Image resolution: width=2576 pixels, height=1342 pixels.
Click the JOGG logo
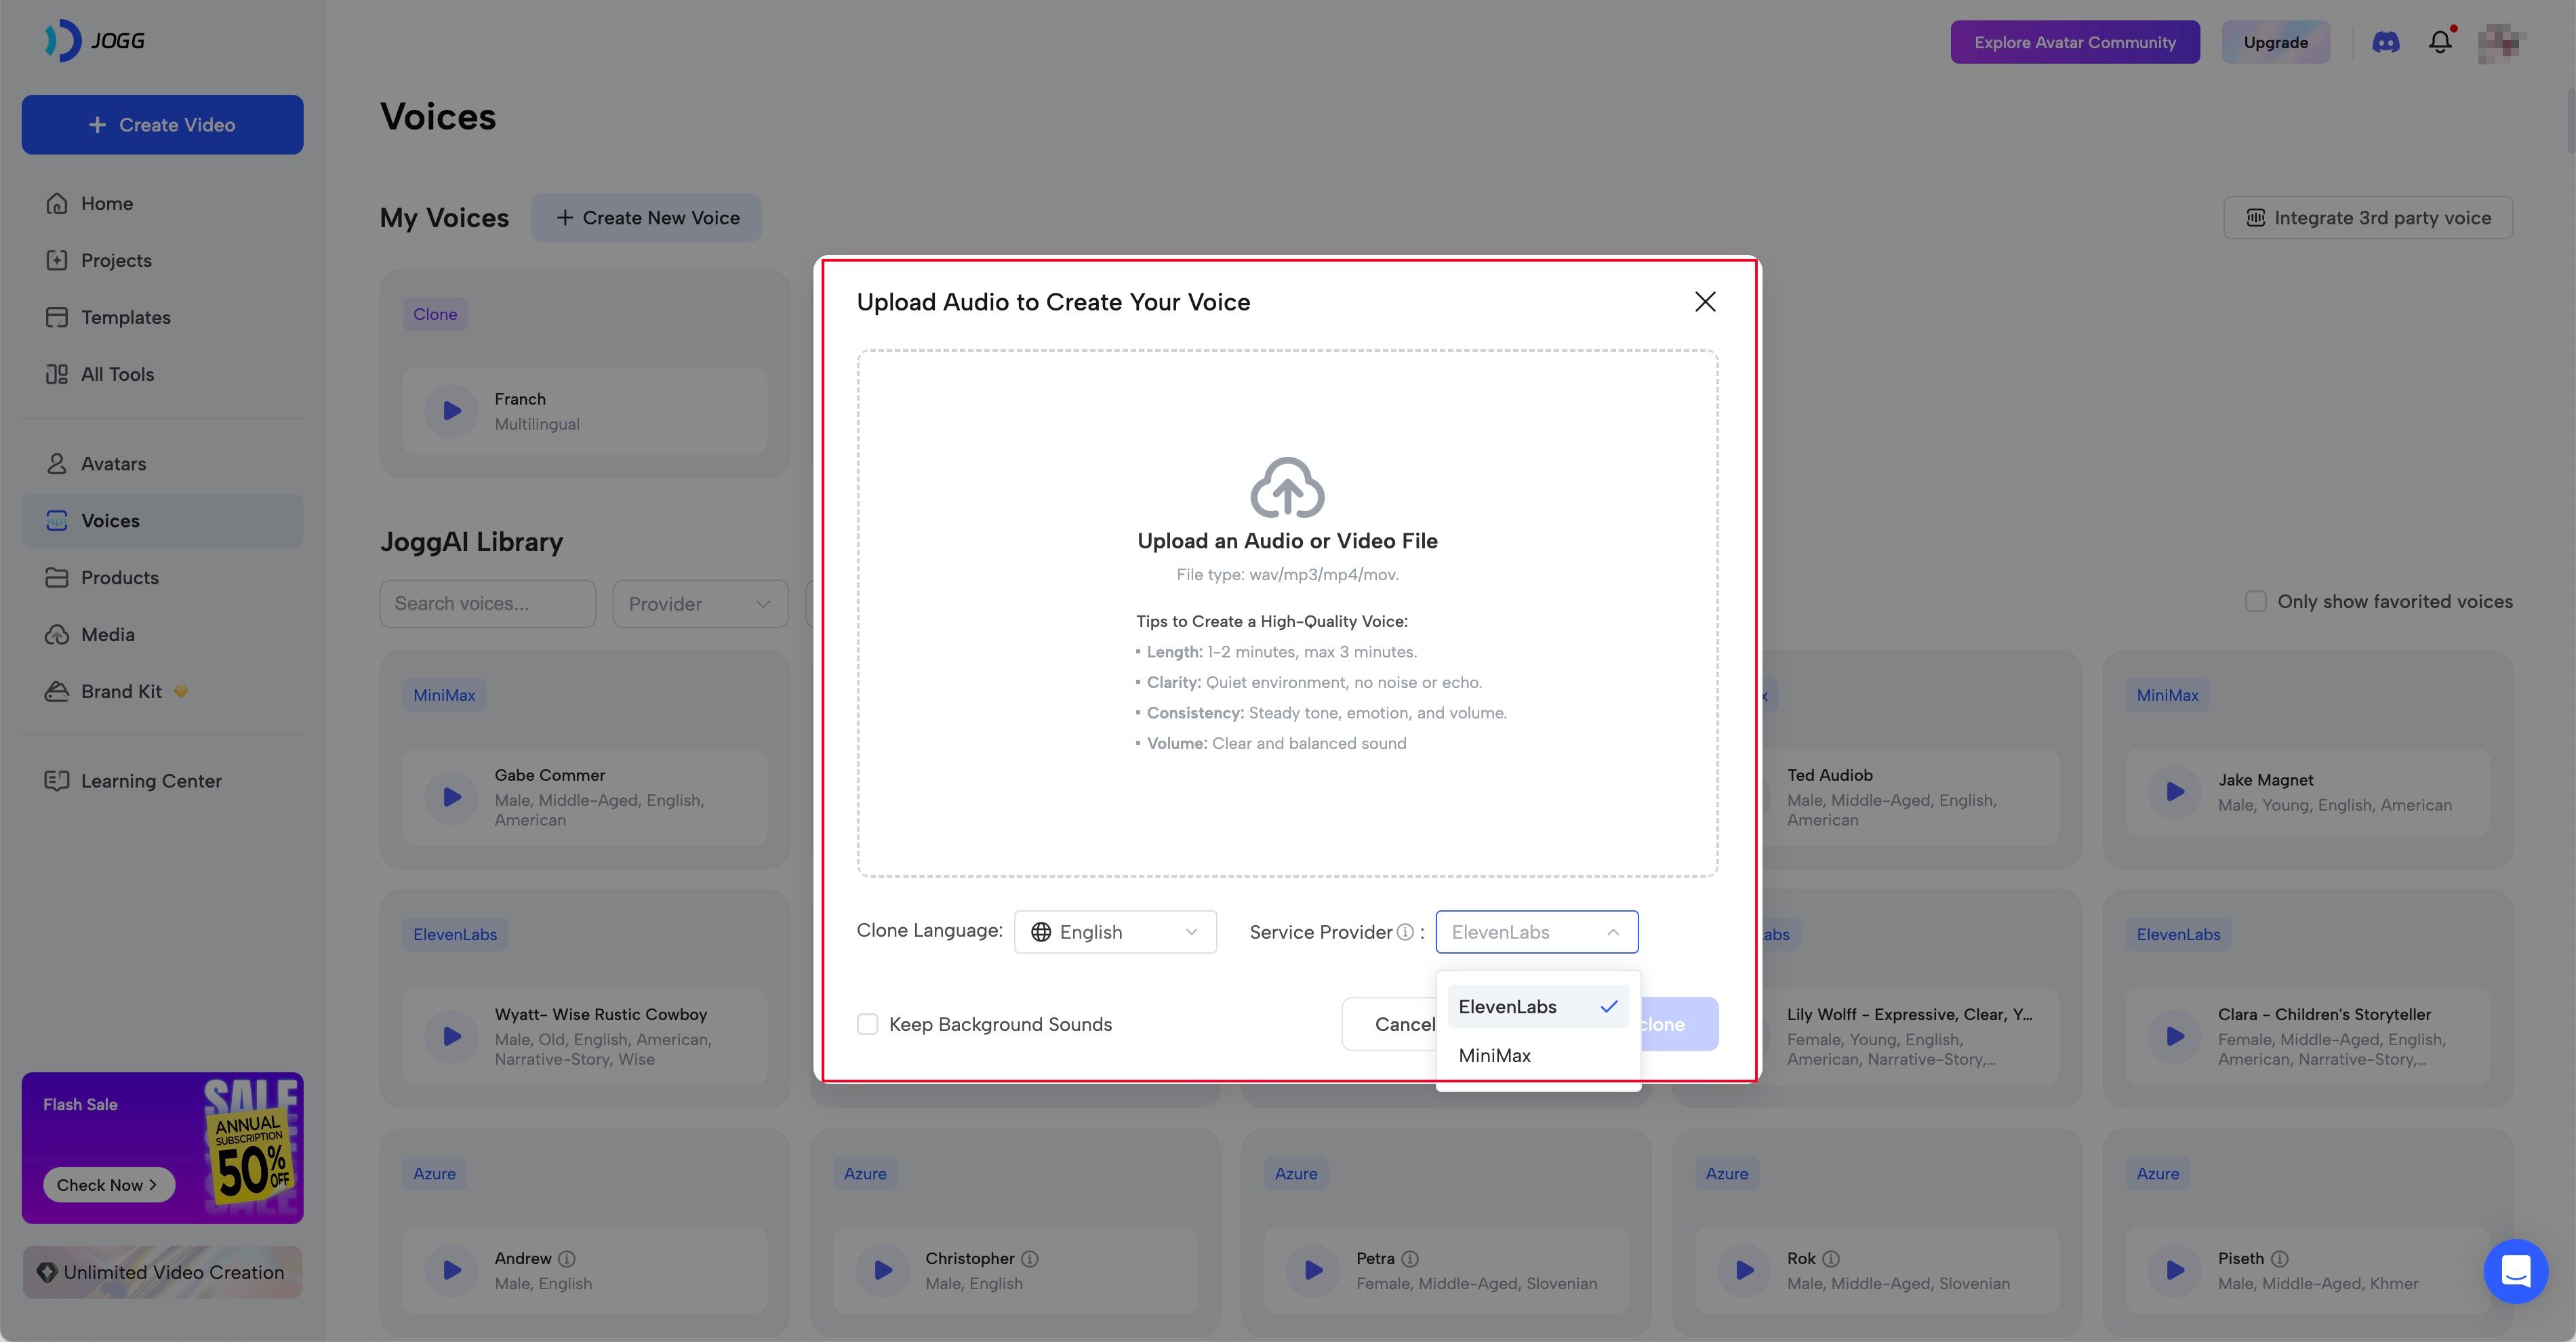(x=95, y=41)
